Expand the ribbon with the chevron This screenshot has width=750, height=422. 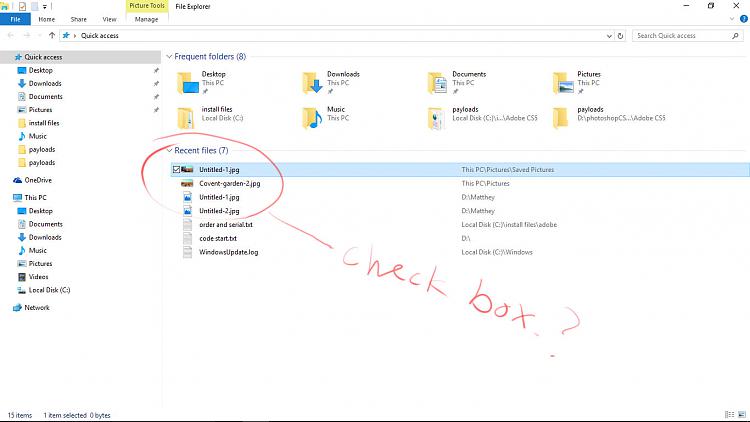click(x=732, y=19)
